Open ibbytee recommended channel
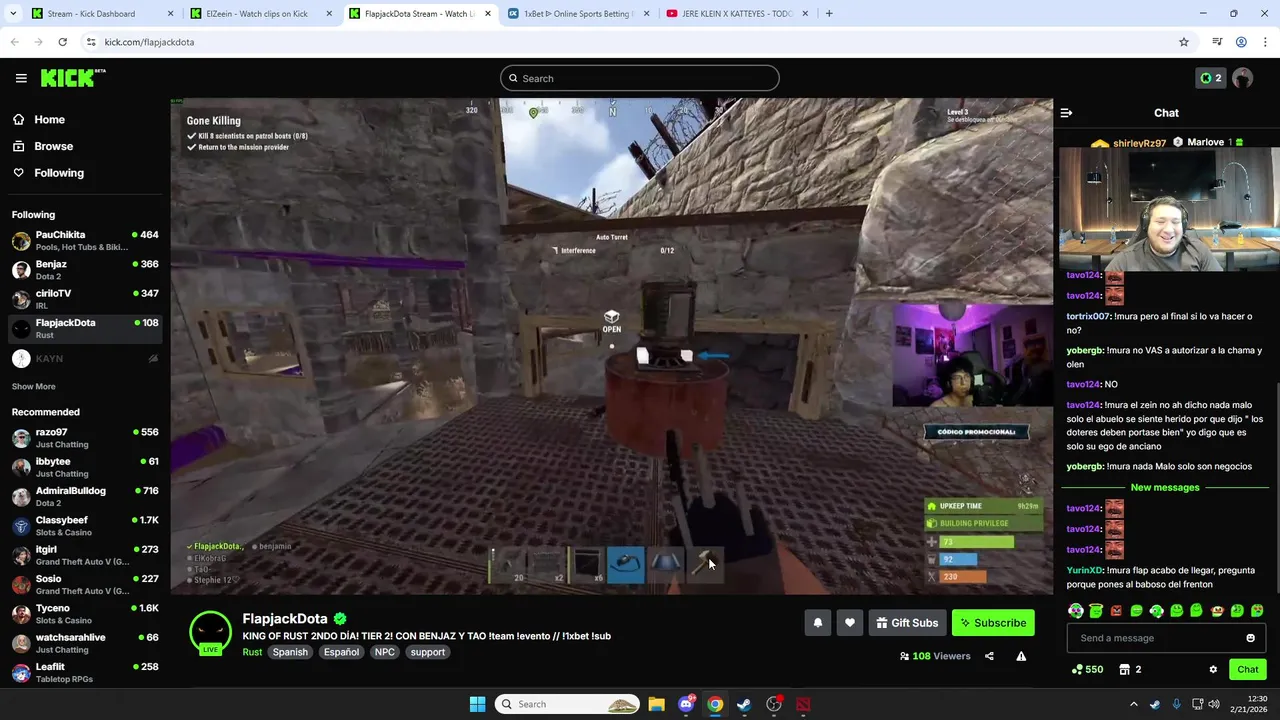The image size is (1280, 720). tap(85, 467)
